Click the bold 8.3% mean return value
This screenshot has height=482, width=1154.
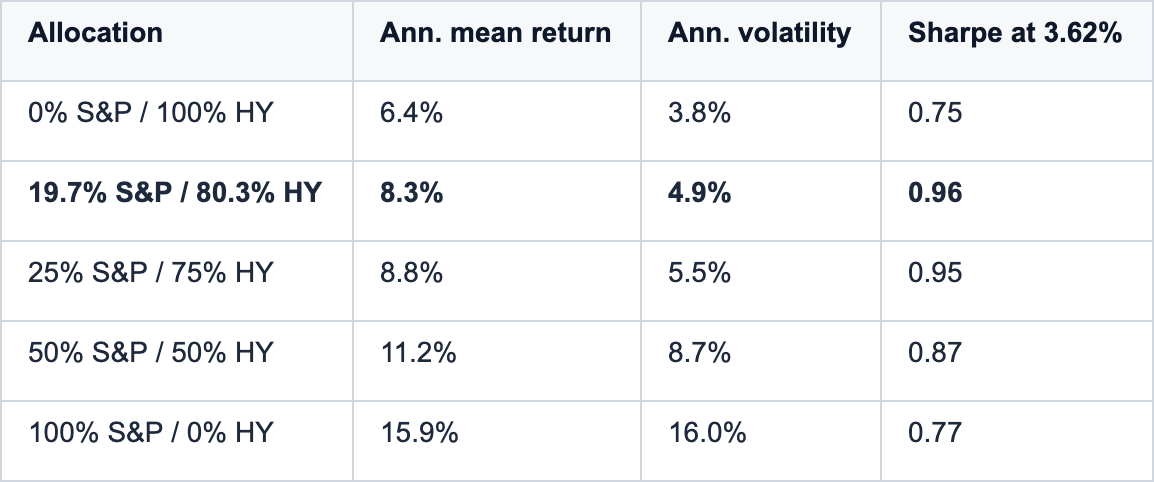pos(411,193)
